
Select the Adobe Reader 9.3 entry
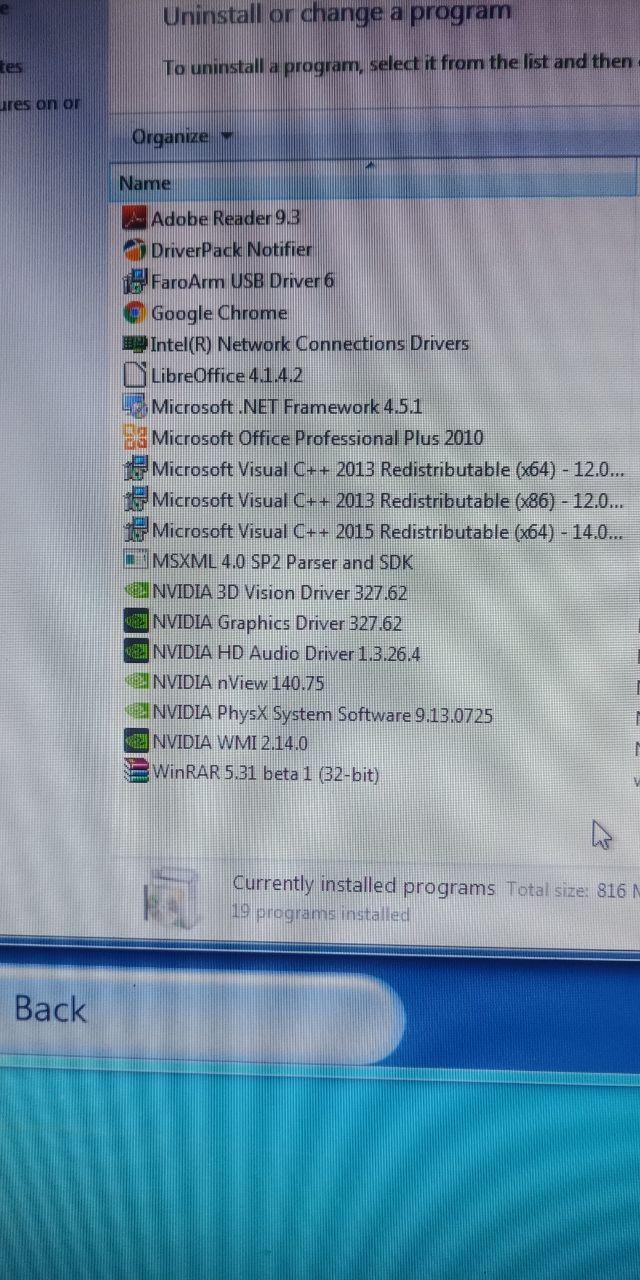225,217
